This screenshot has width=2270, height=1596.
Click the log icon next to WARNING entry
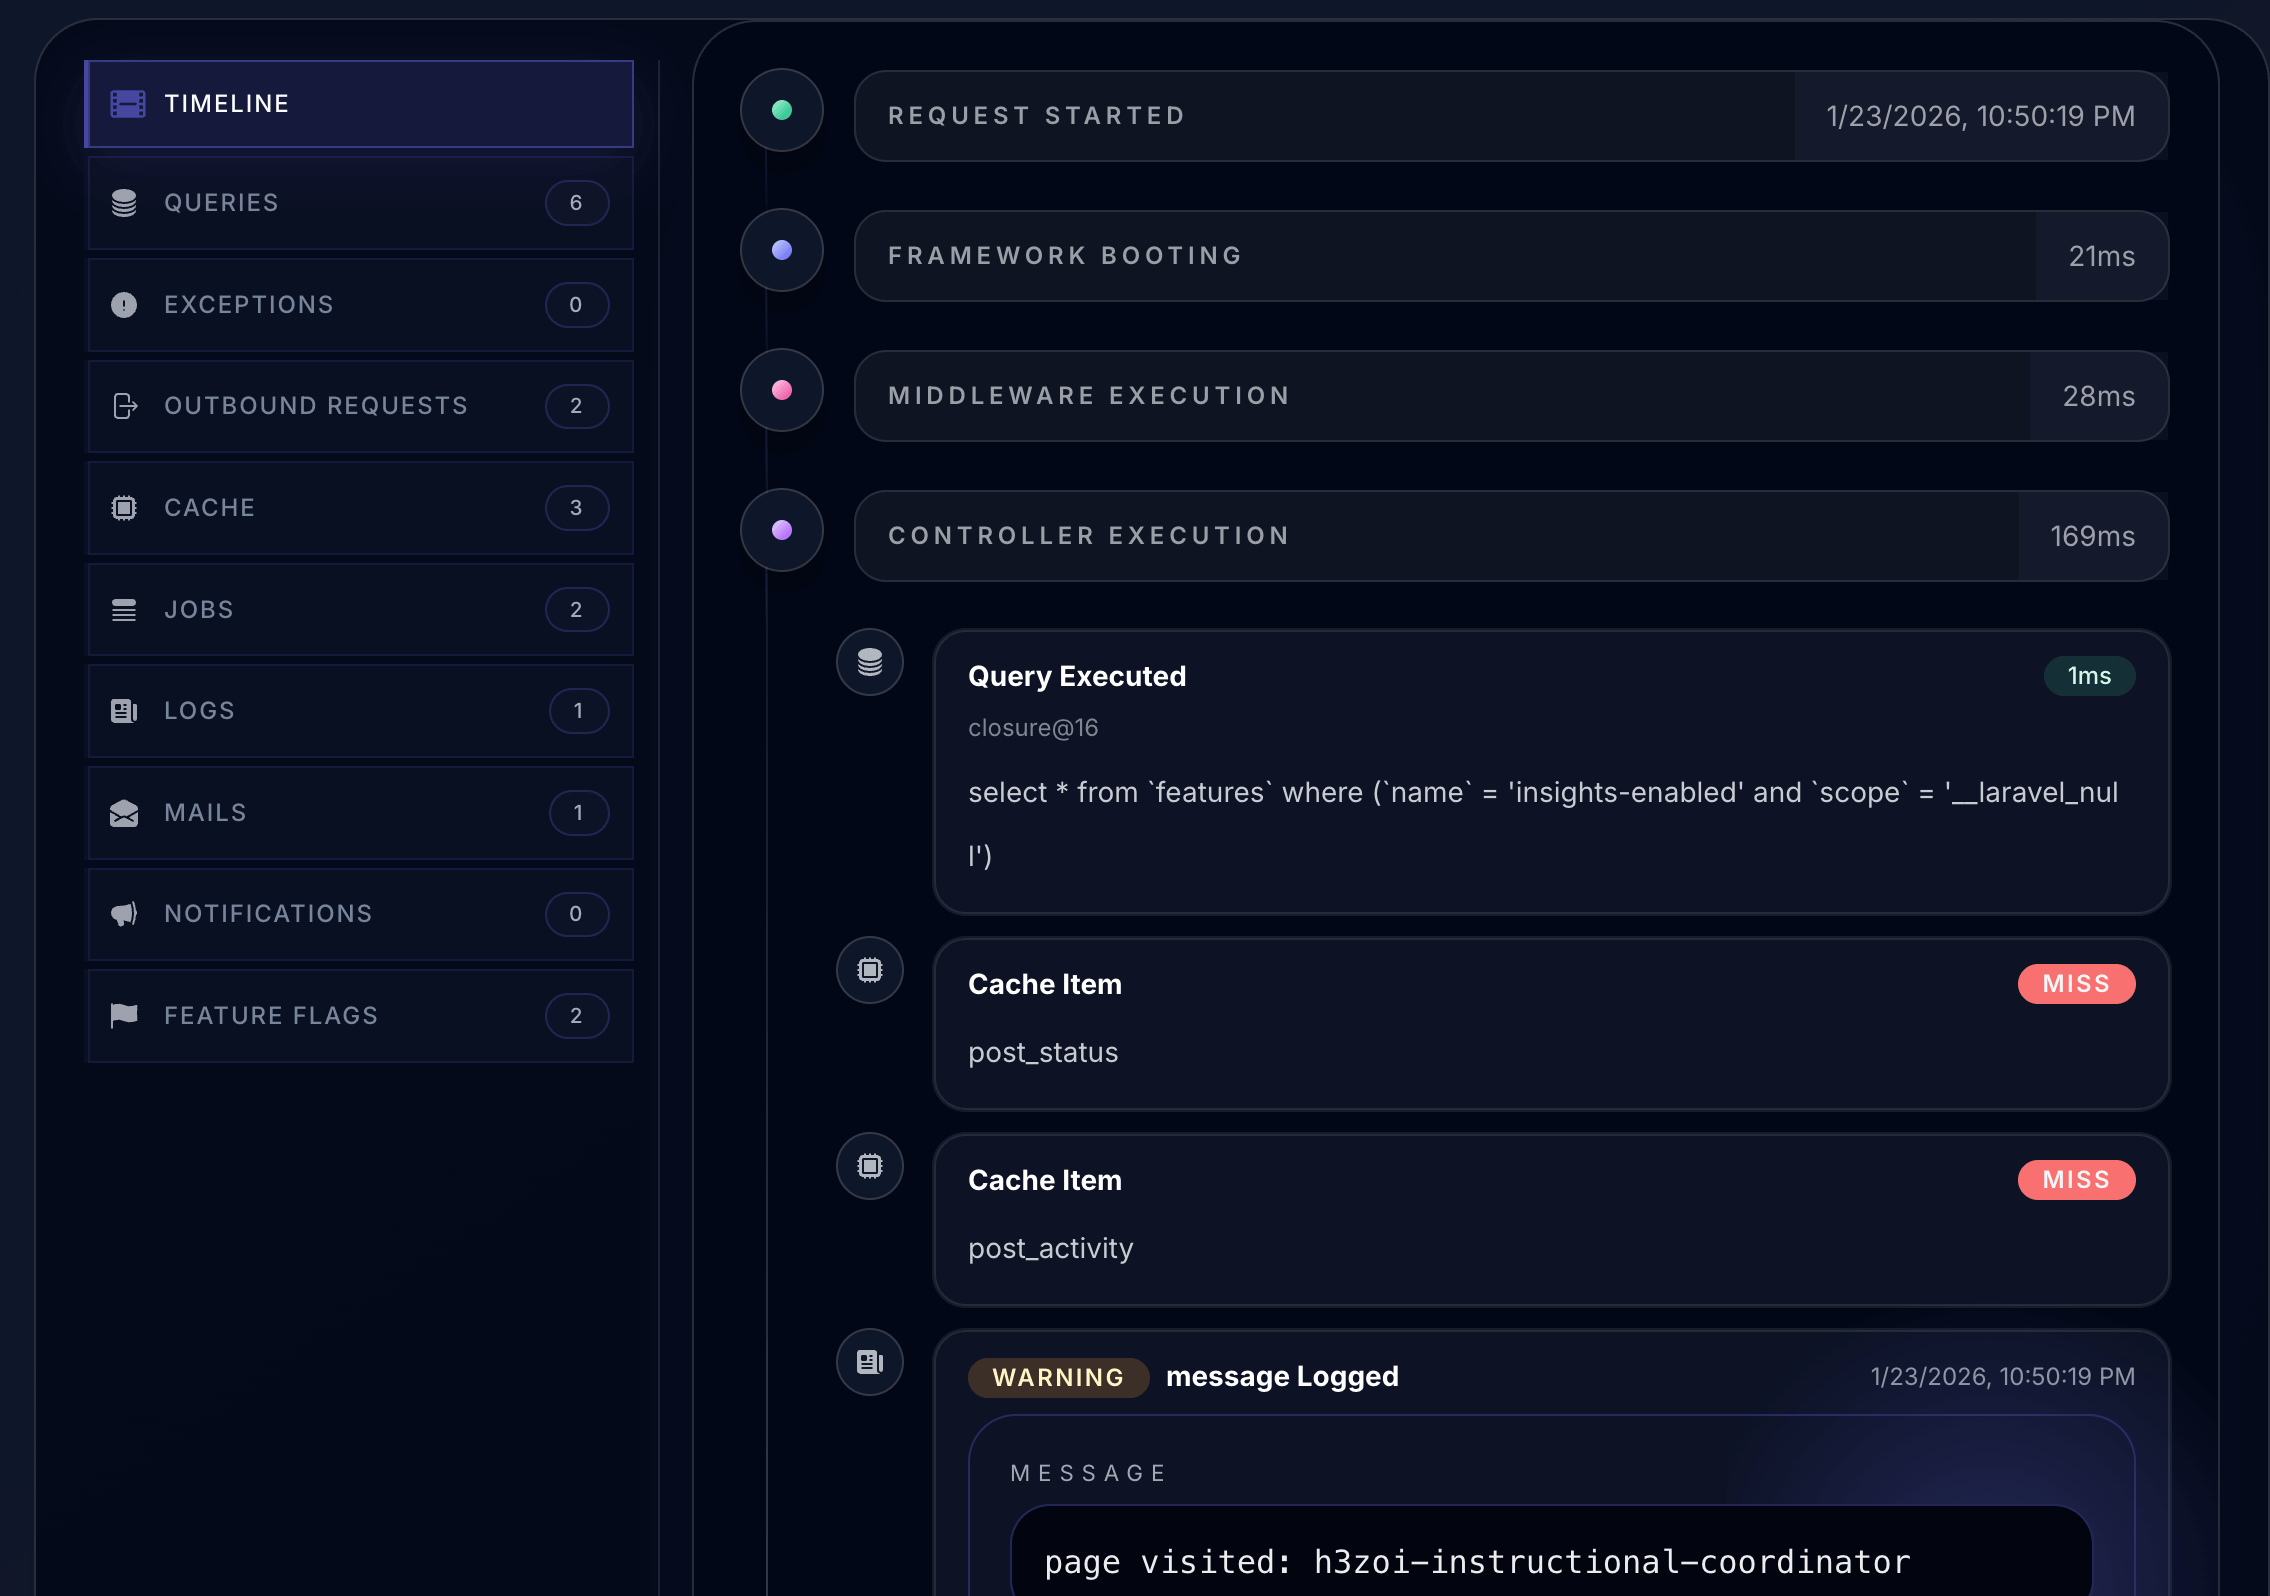[869, 1361]
